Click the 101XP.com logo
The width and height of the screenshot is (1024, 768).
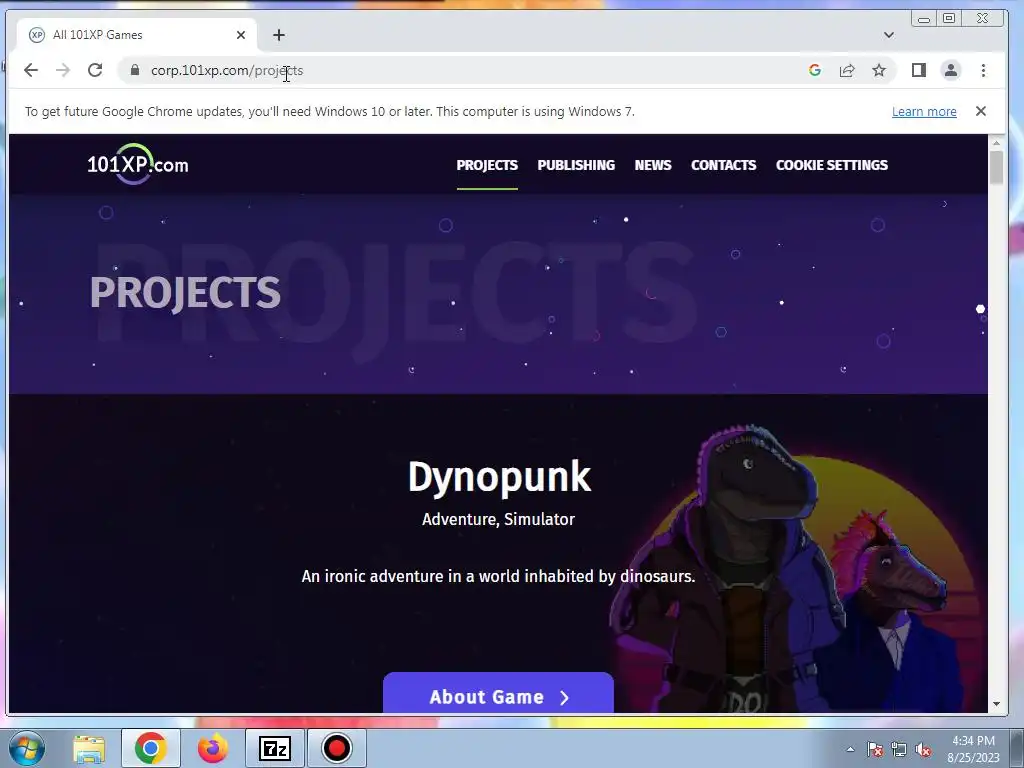138,164
